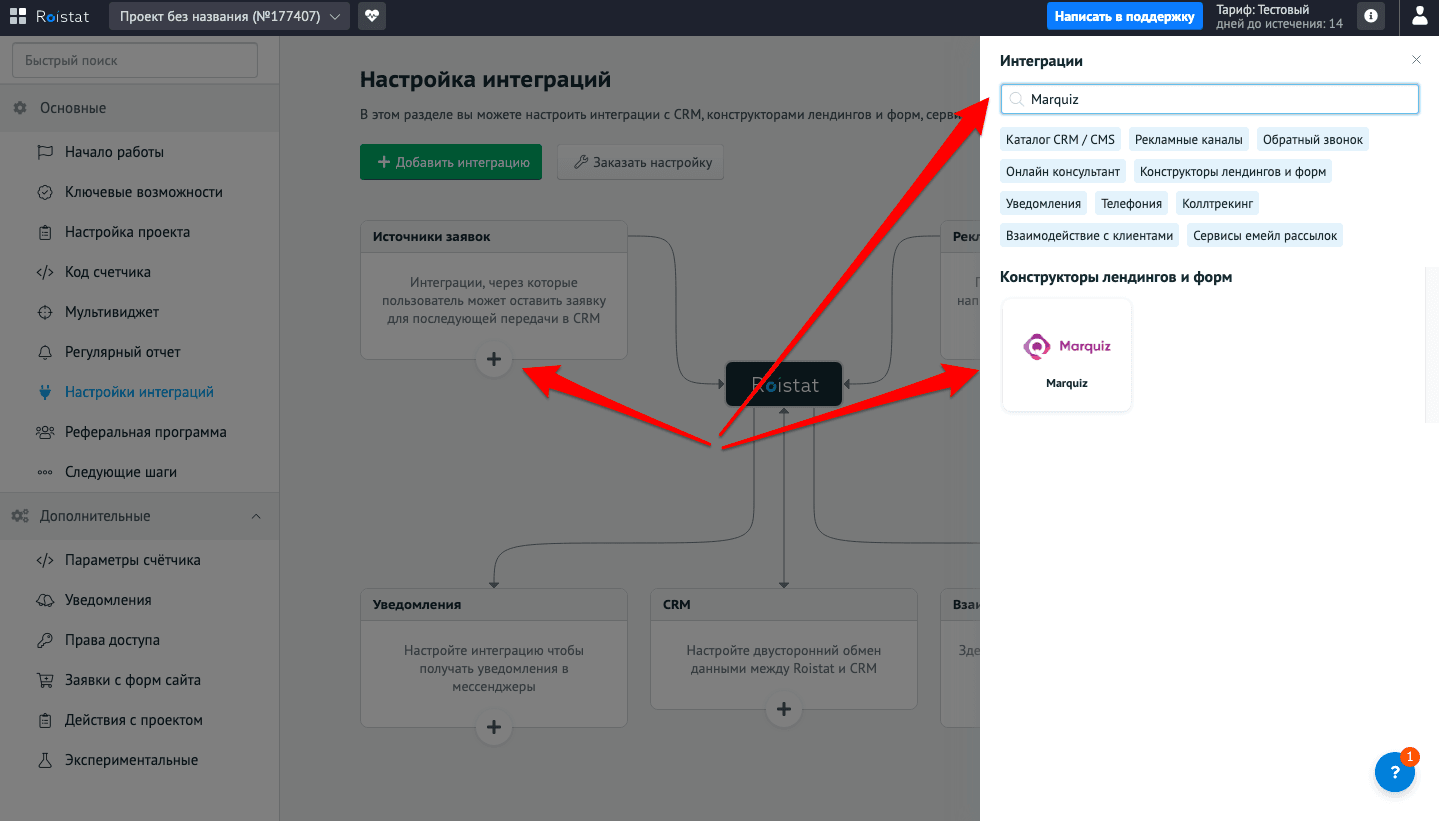
Task: Click Добавить интеграцию green button
Action: 451,162
